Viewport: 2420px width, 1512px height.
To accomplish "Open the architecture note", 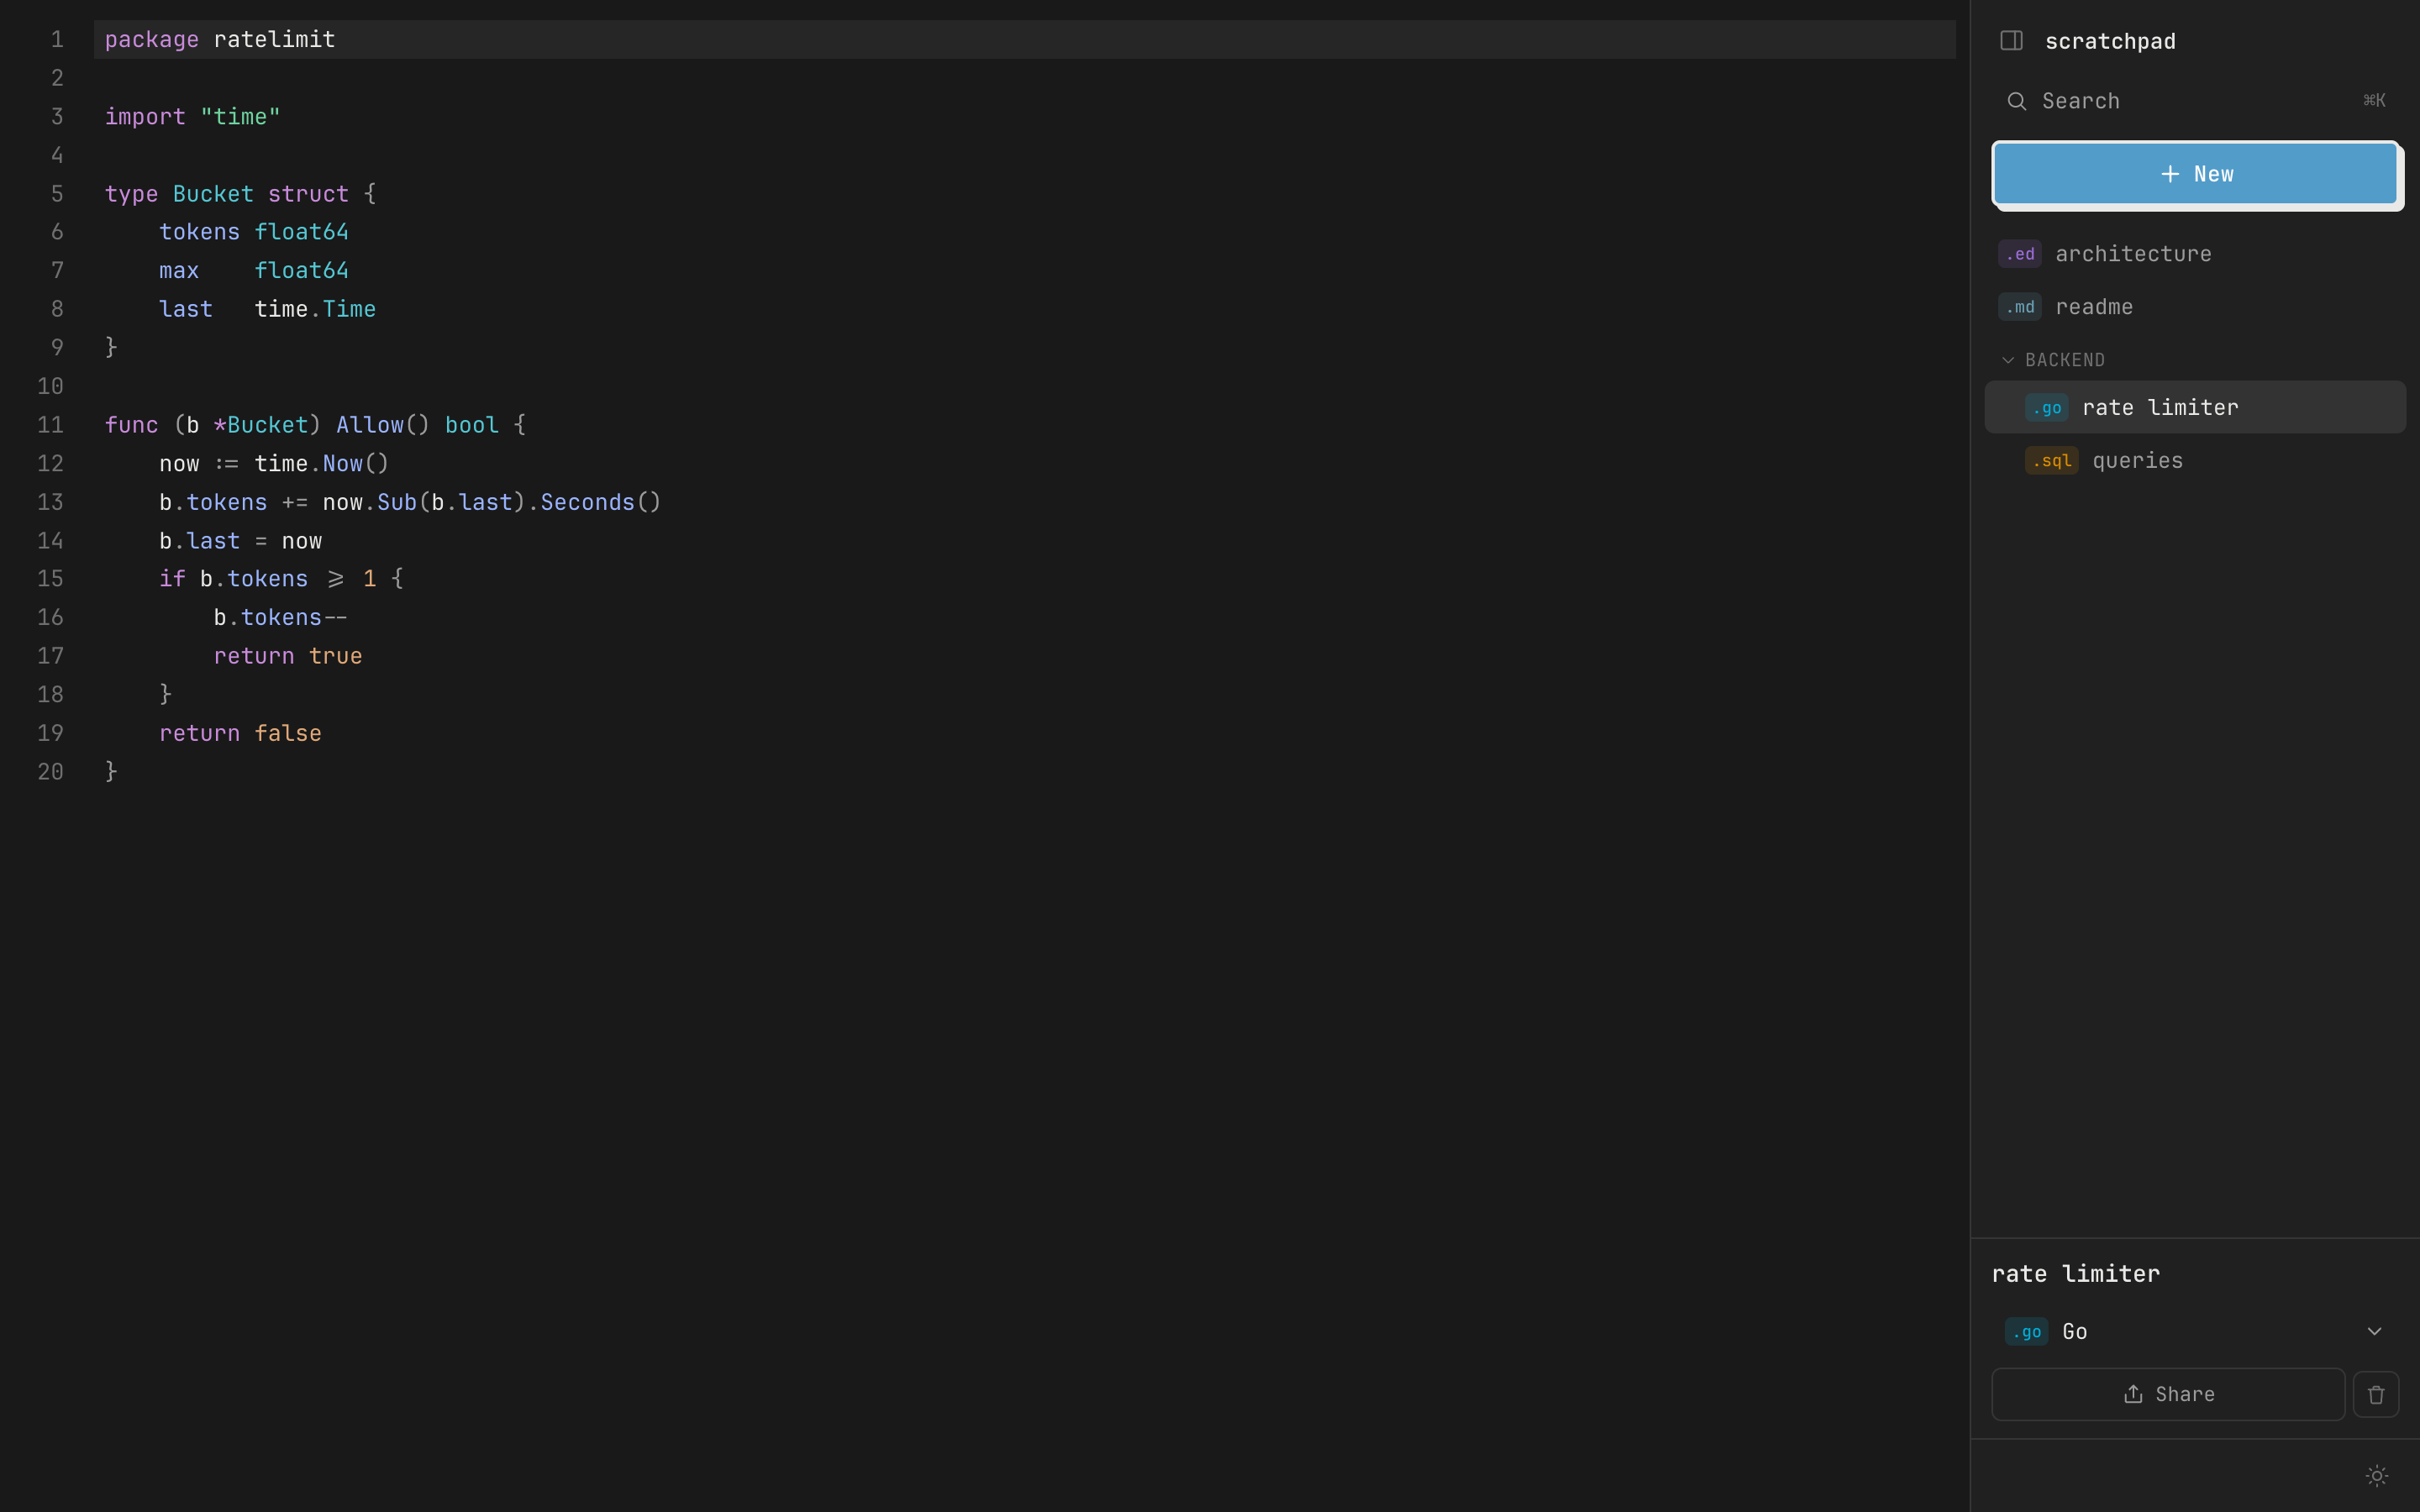I will (2195, 254).
